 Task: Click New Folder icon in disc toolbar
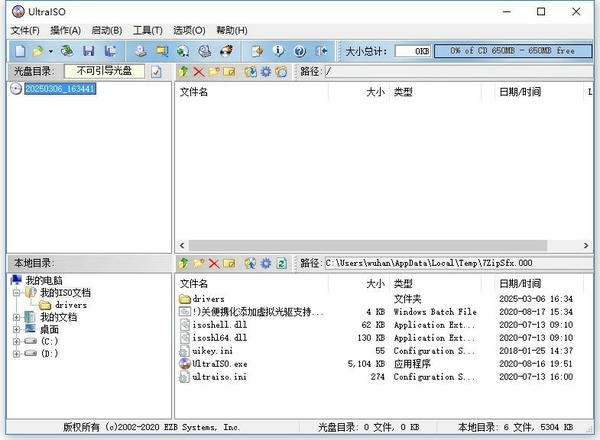pos(214,72)
